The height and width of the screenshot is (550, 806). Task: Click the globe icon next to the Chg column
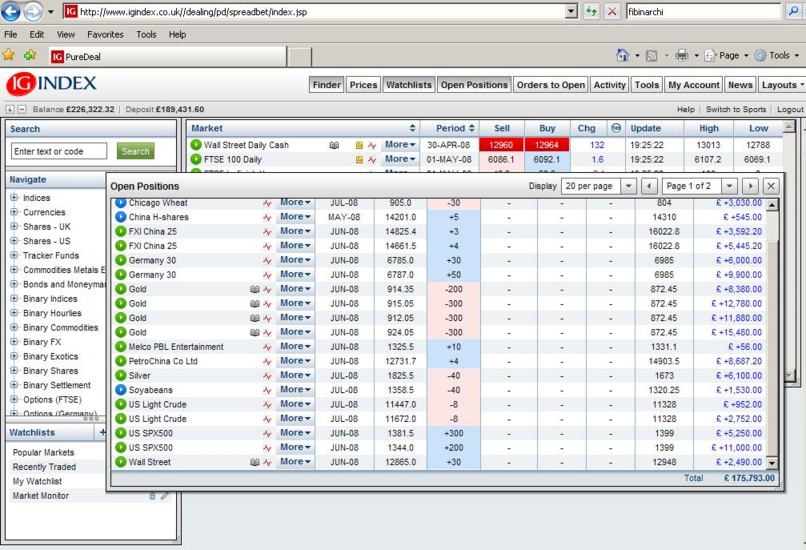click(616, 127)
